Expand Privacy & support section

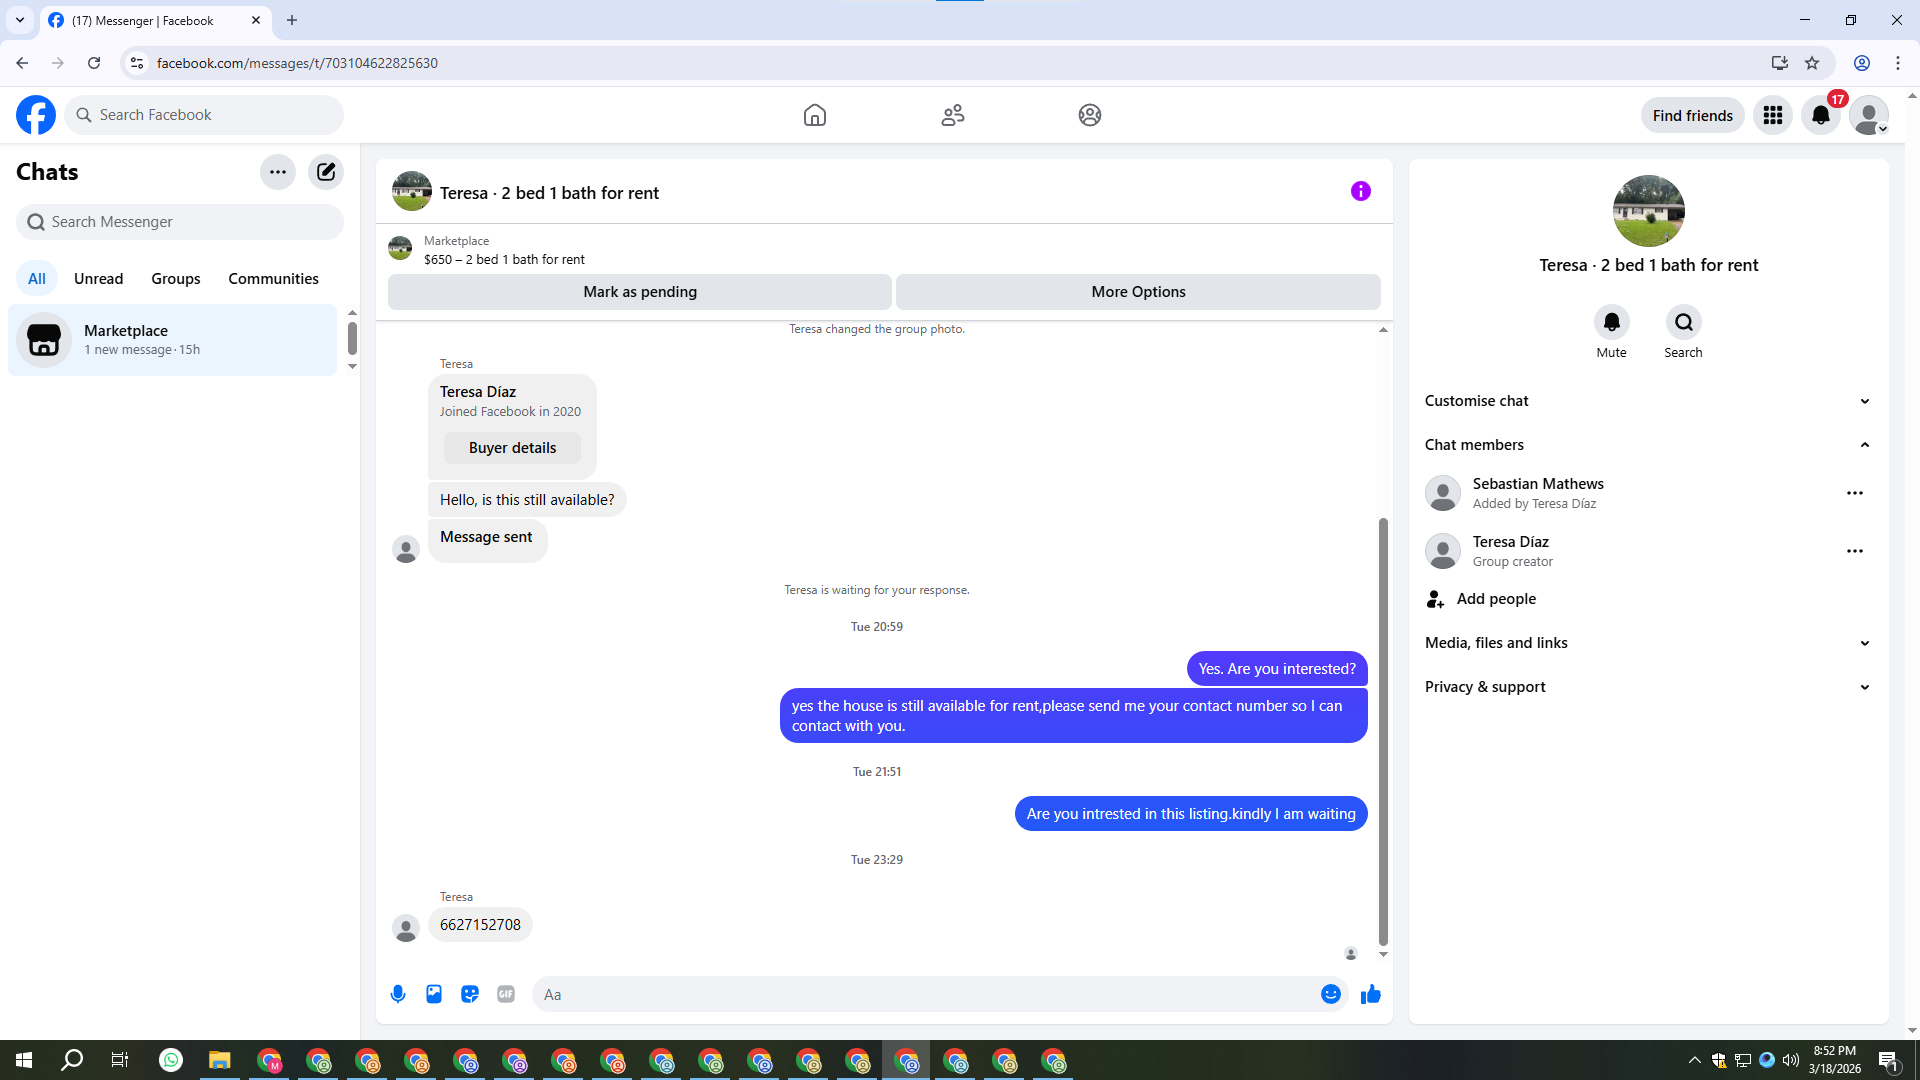pyautogui.click(x=1864, y=687)
